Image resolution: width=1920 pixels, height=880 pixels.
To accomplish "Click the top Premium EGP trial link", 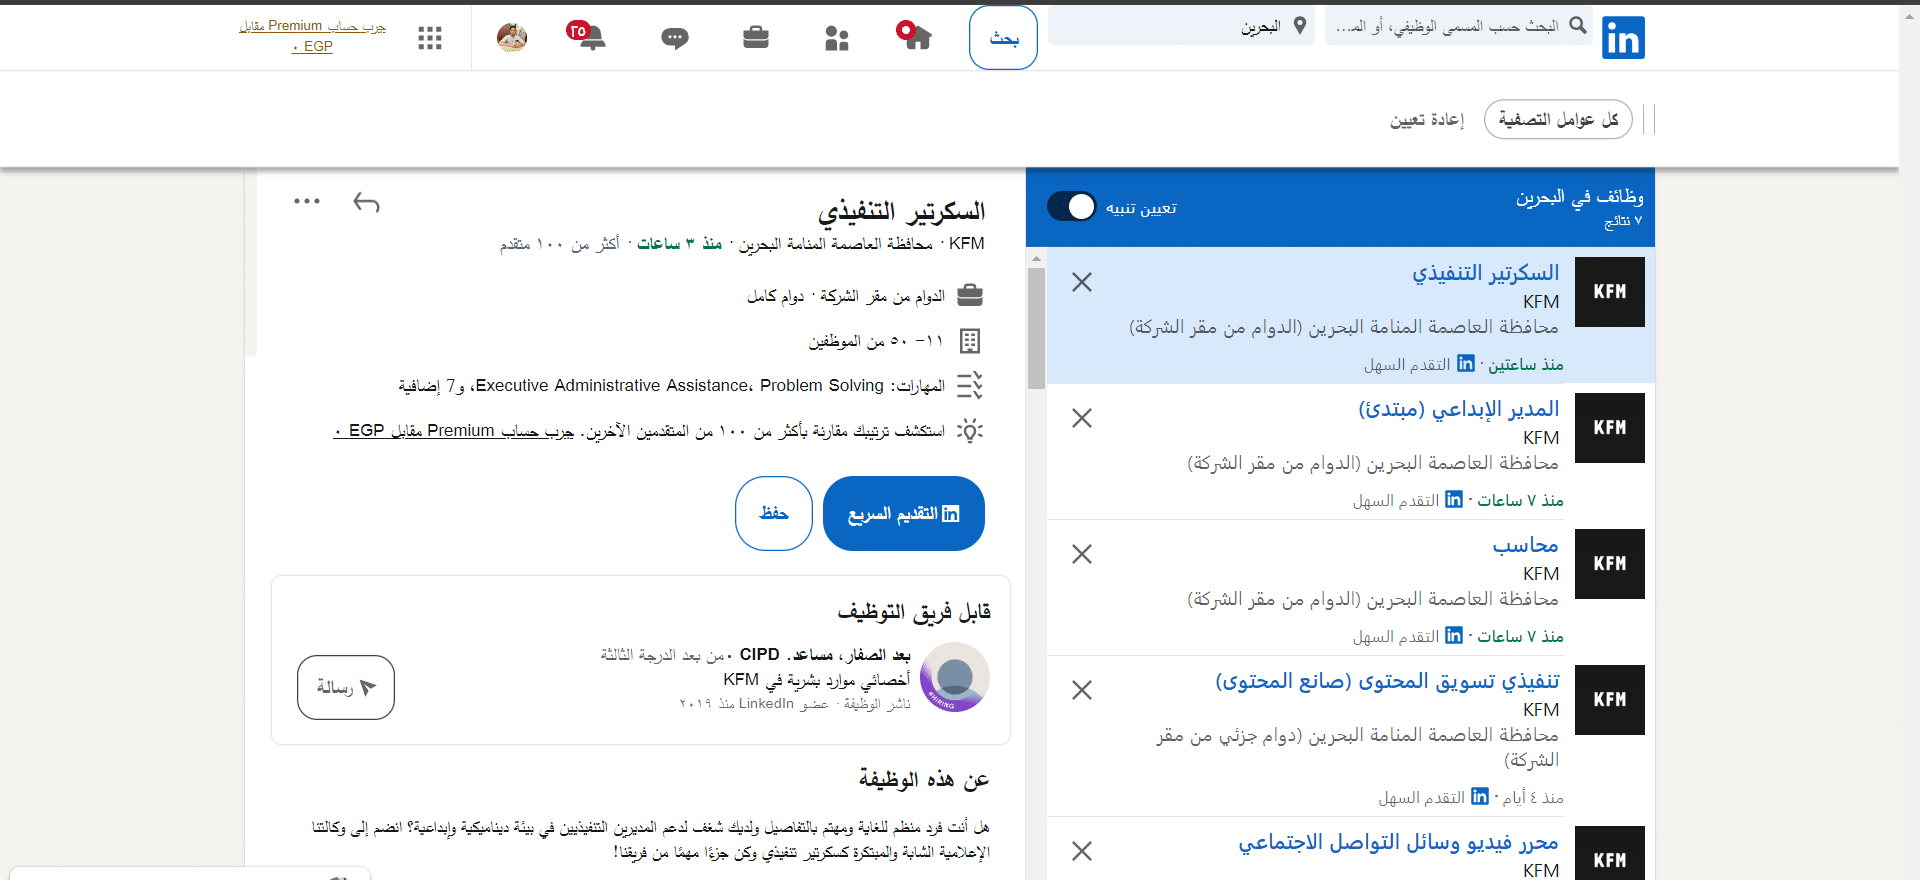I will coord(312,36).
